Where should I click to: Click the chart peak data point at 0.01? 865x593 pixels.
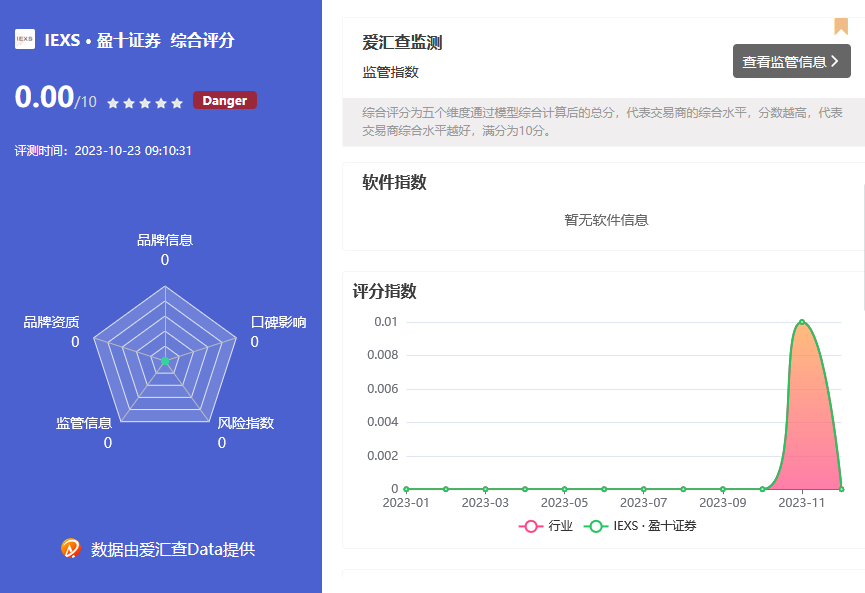(x=802, y=322)
